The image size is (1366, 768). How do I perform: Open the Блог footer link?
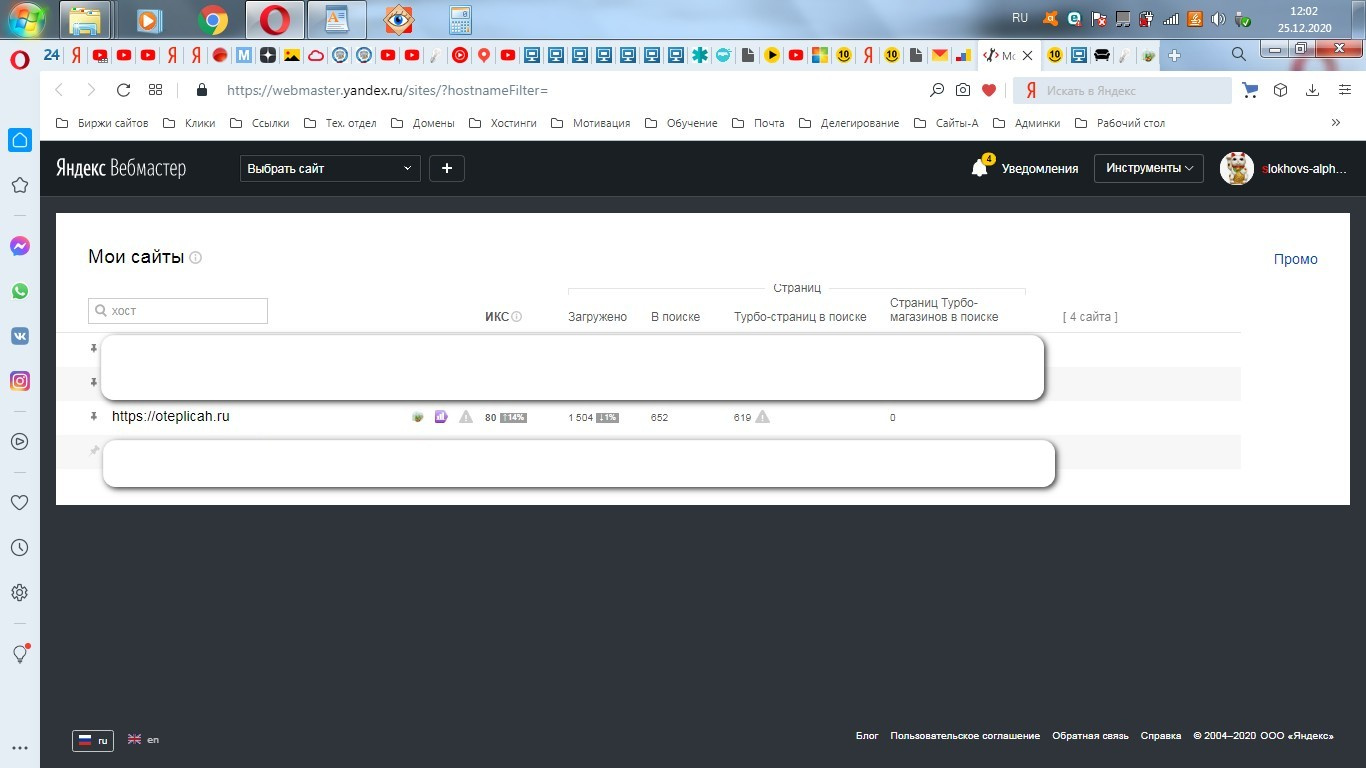pos(867,736)
